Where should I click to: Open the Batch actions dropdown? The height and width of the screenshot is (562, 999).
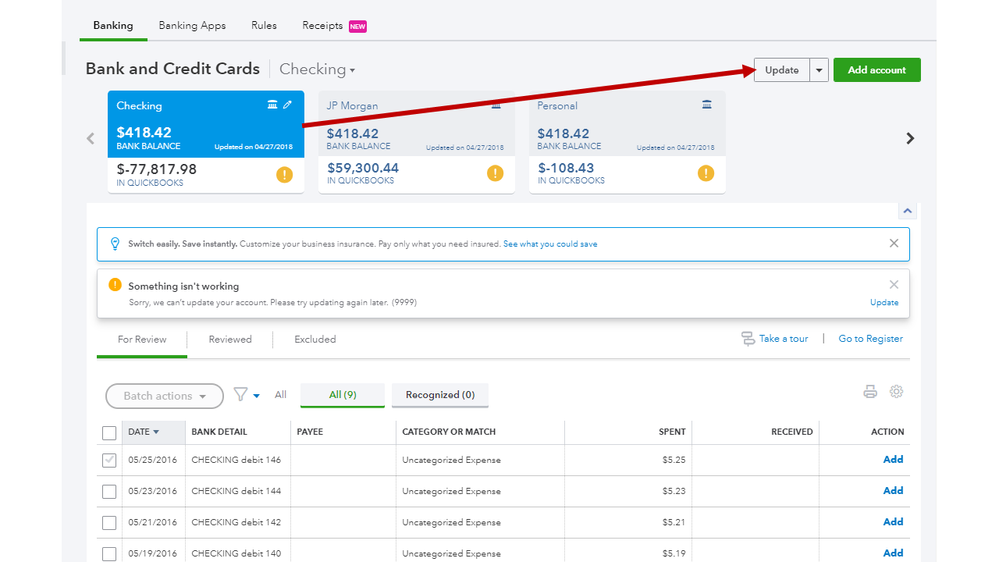pyautogui.click(x=164, y=396)
